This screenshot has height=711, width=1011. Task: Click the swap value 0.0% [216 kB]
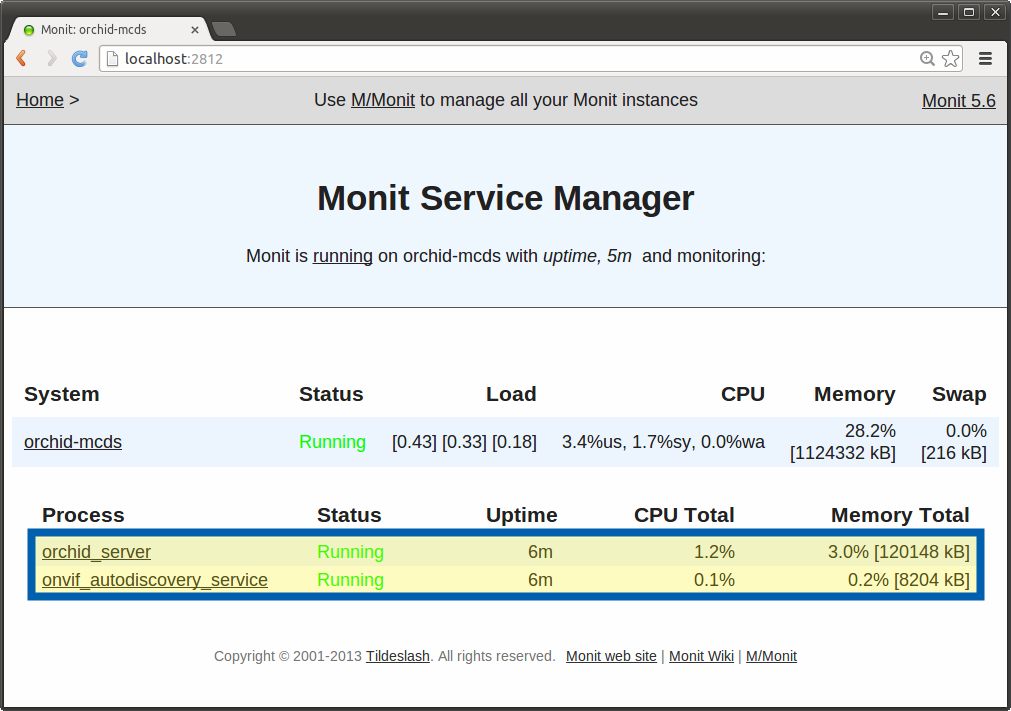[x=954, y=442]
